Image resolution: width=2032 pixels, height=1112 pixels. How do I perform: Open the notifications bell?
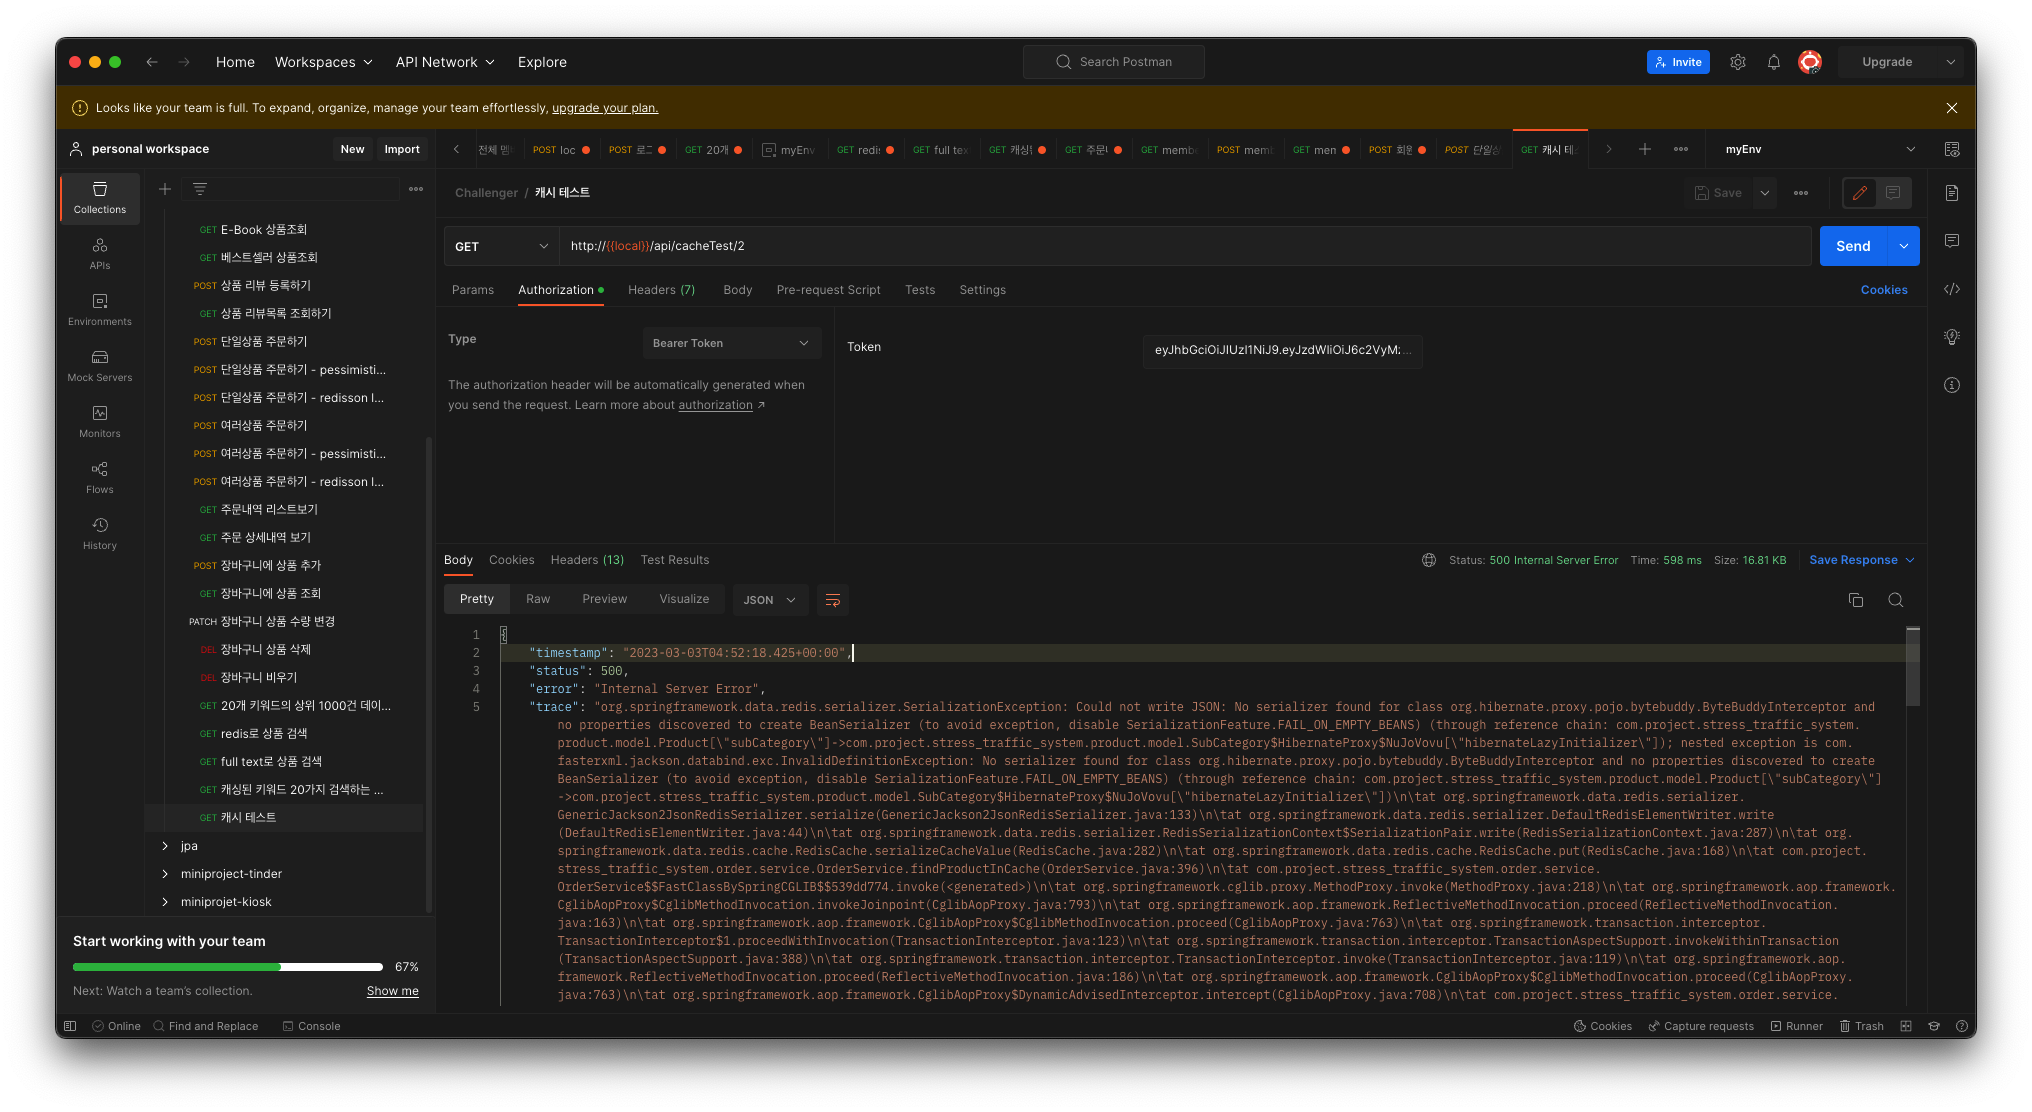1773,62
